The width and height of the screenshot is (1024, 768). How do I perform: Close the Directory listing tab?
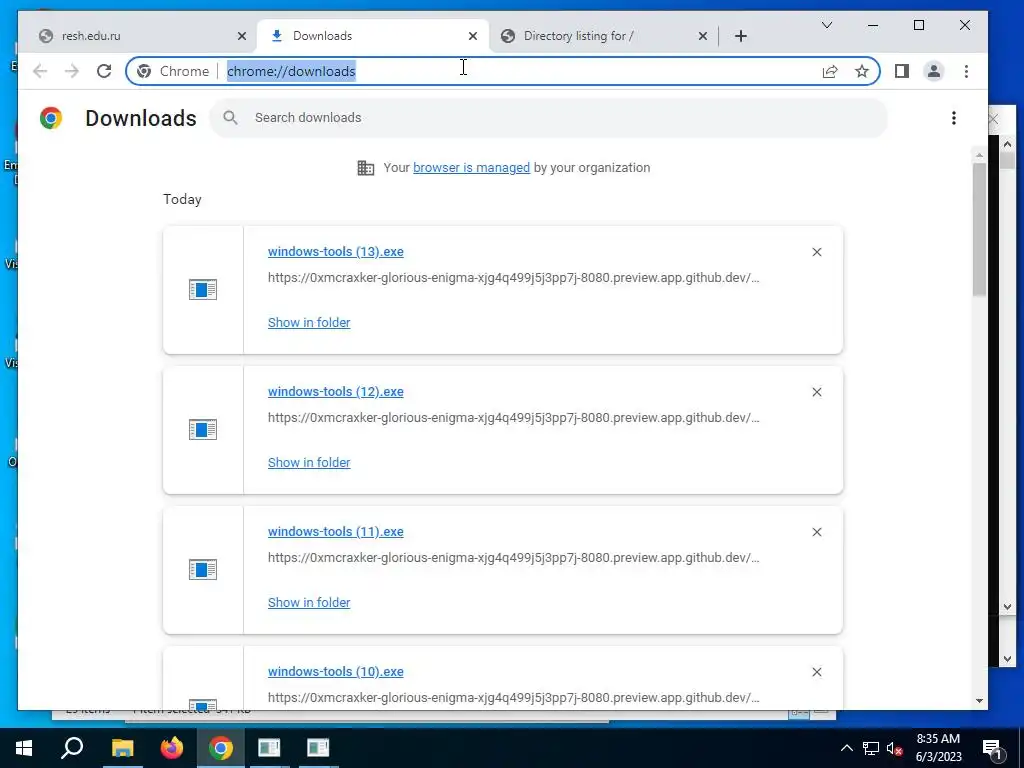703,36
